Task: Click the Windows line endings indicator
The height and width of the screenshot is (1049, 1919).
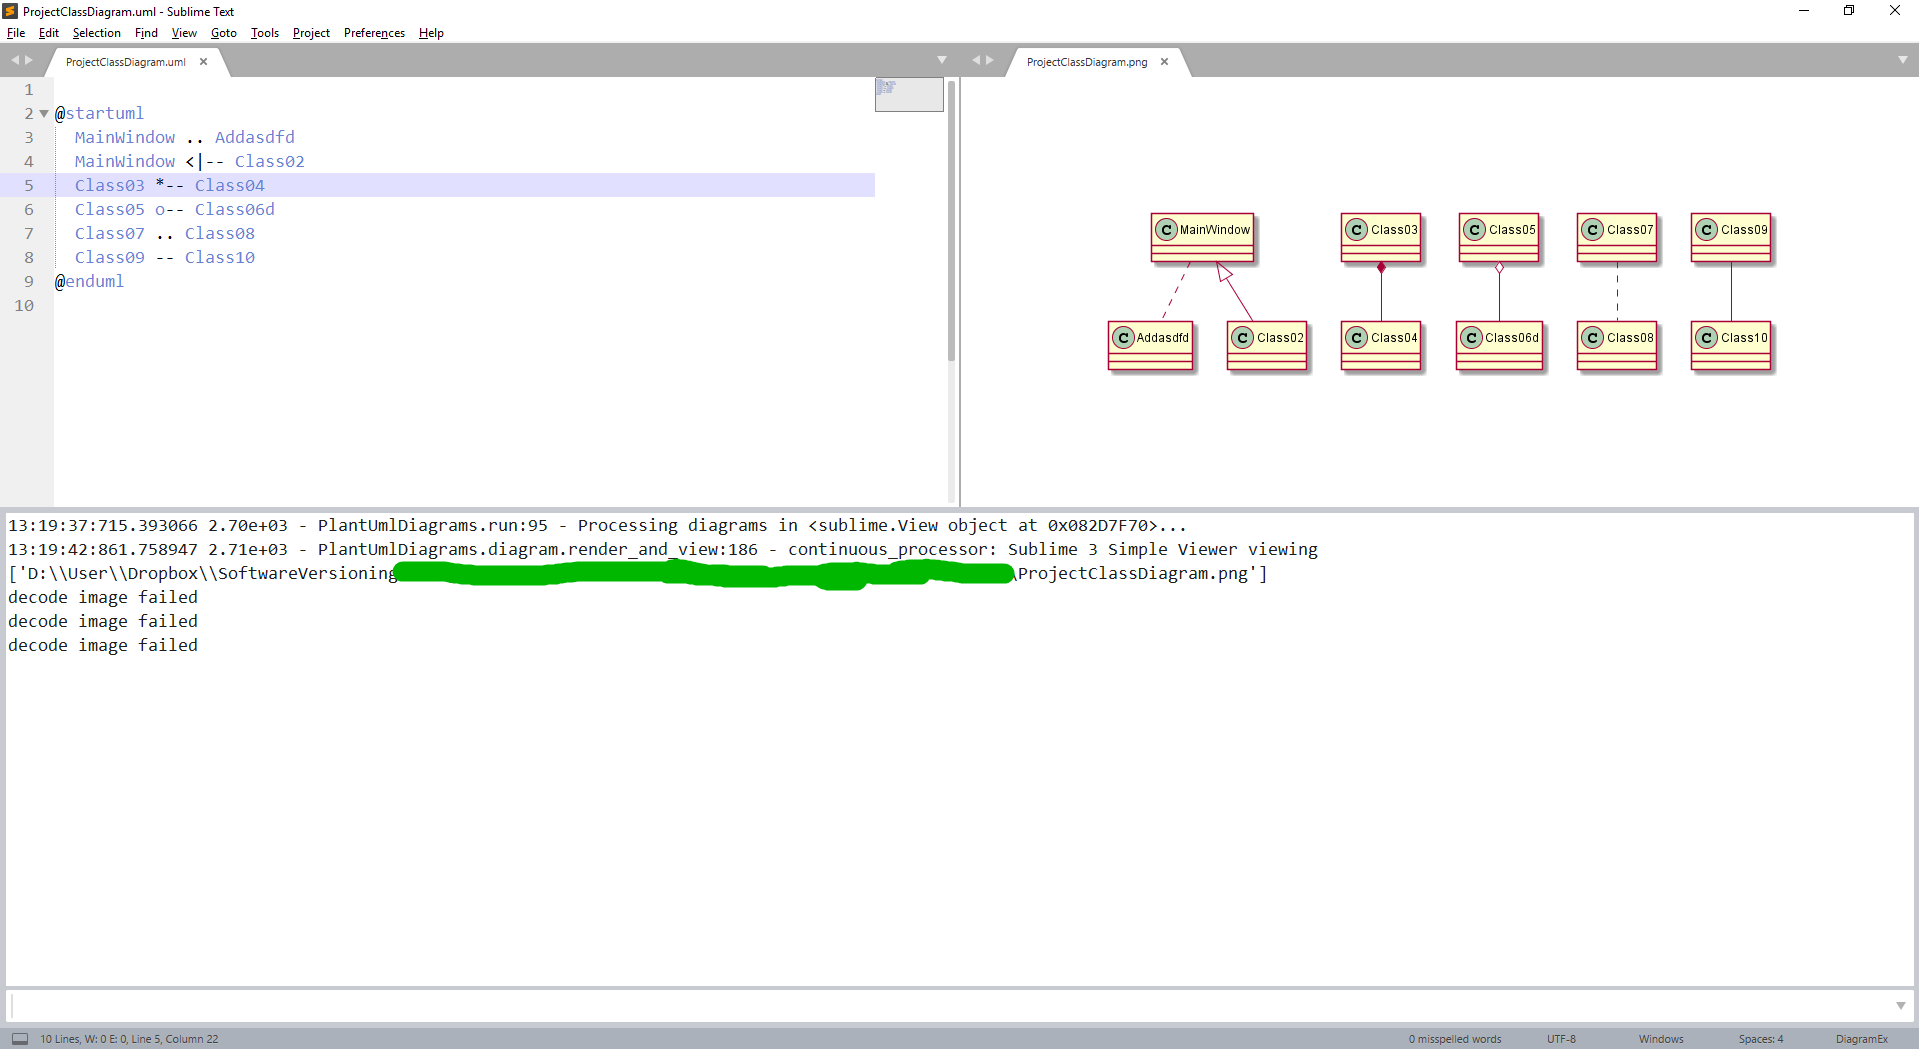Action: [1661, 1038]
